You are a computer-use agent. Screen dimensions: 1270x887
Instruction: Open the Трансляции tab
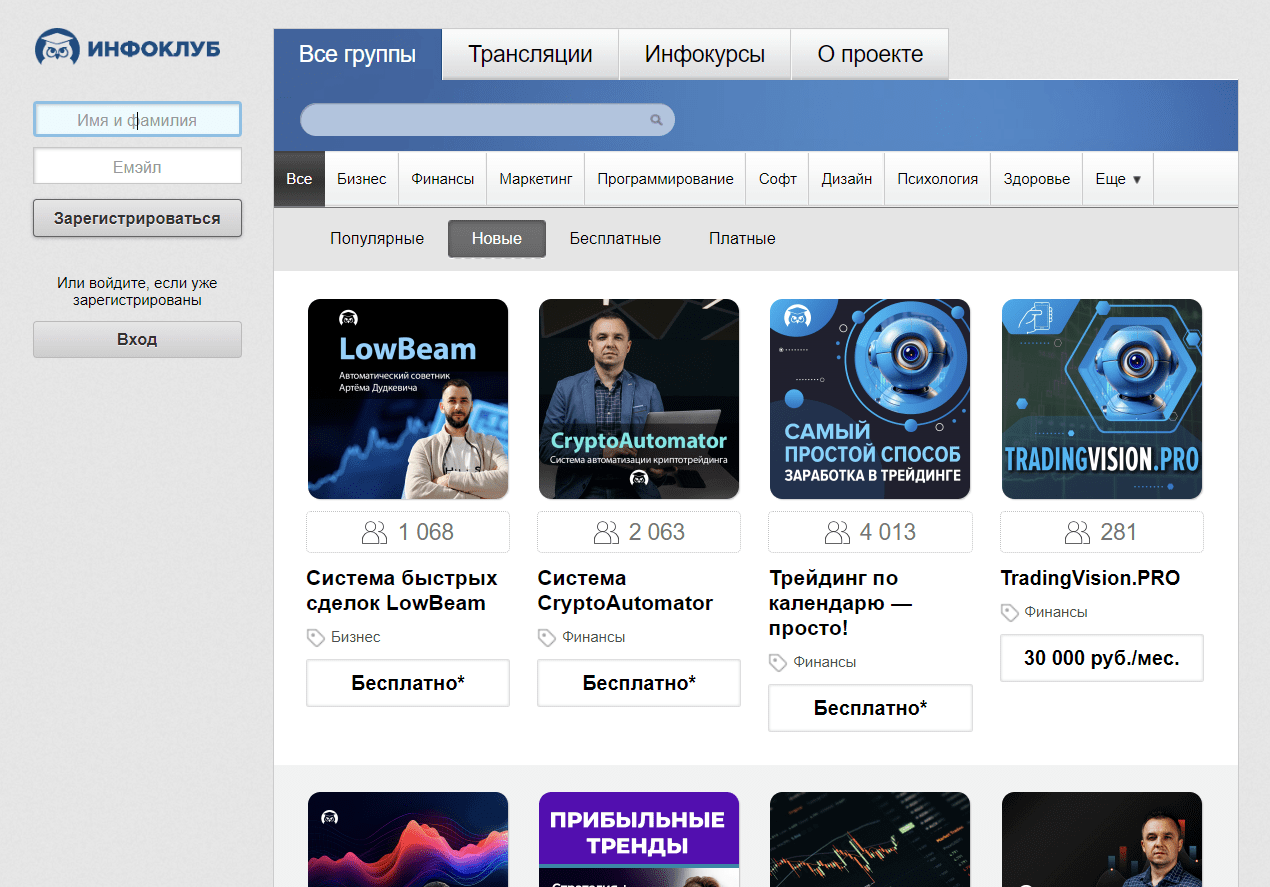530,54
